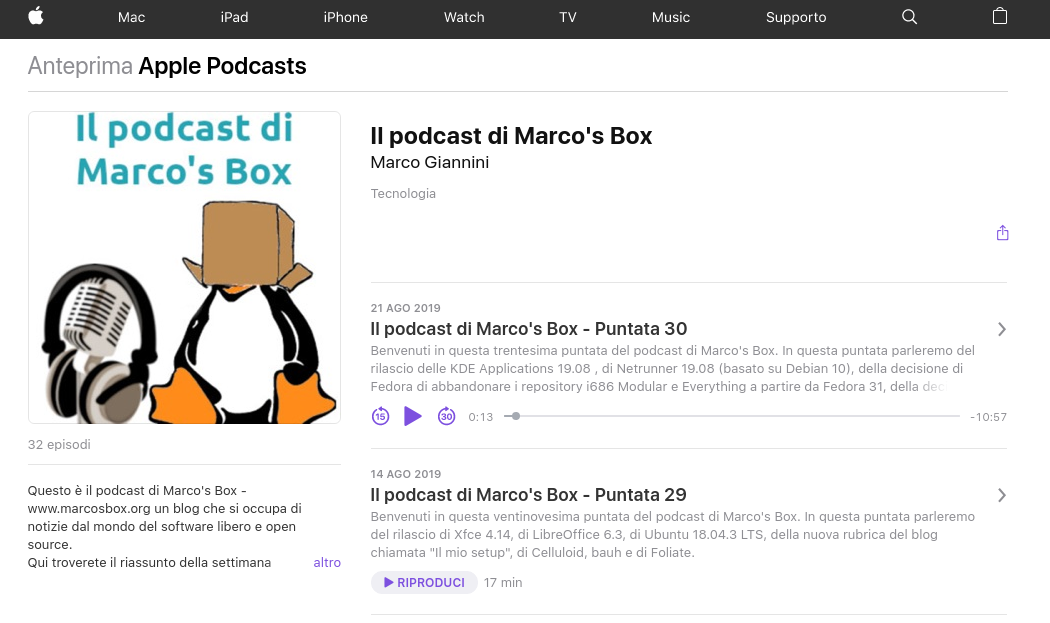Open the iPad menu item
1050x623 pixels.
[234, 17]
